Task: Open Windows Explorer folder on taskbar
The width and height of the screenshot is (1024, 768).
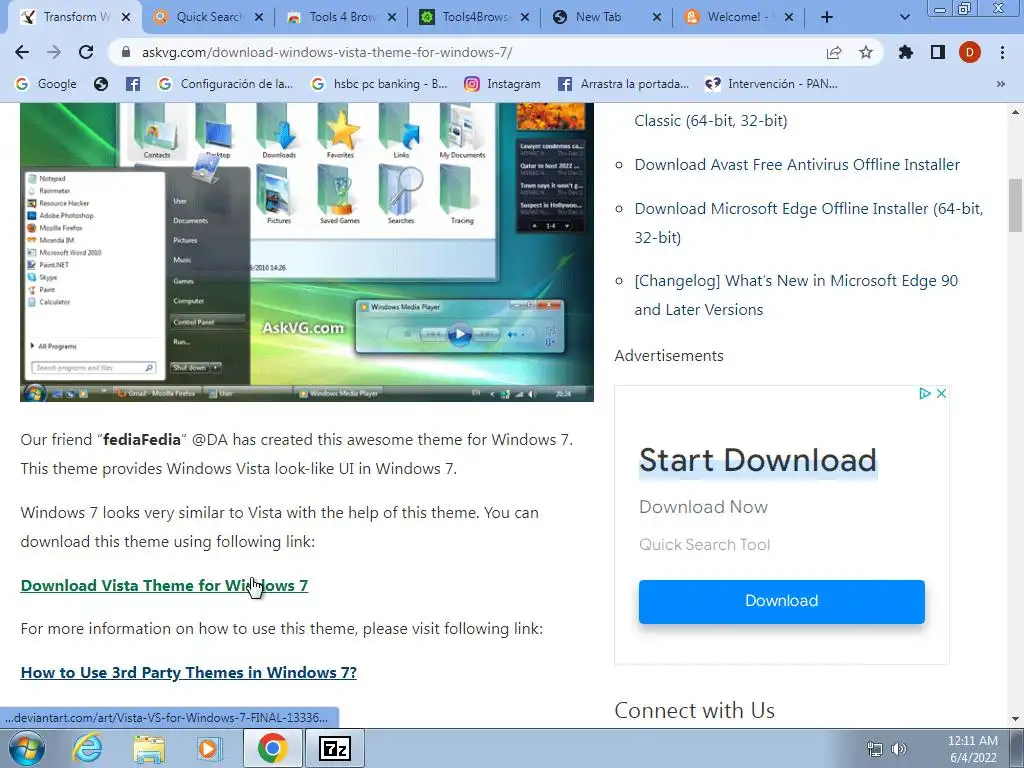Action: coord(149,748)
